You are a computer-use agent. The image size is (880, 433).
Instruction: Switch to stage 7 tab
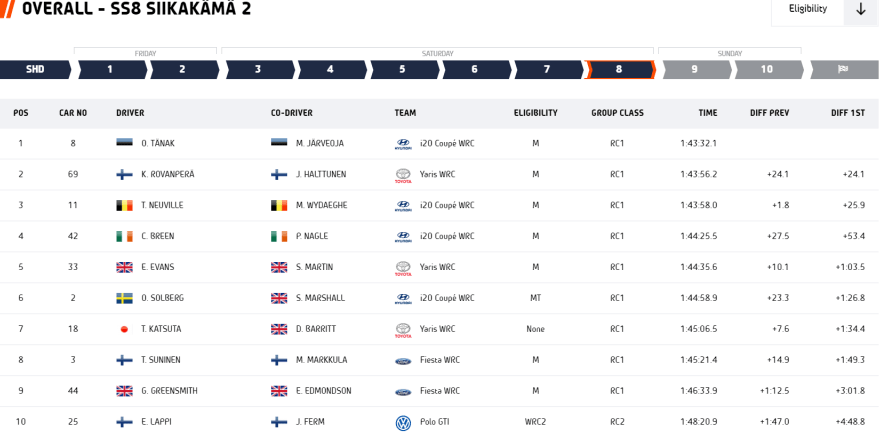tap(547, 69)
